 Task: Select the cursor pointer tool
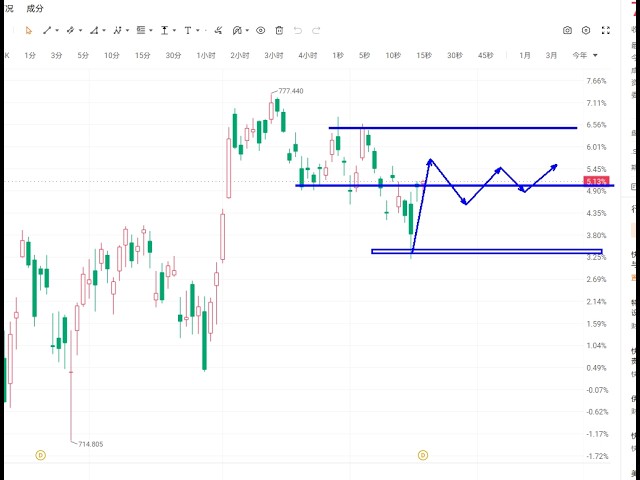29,31
